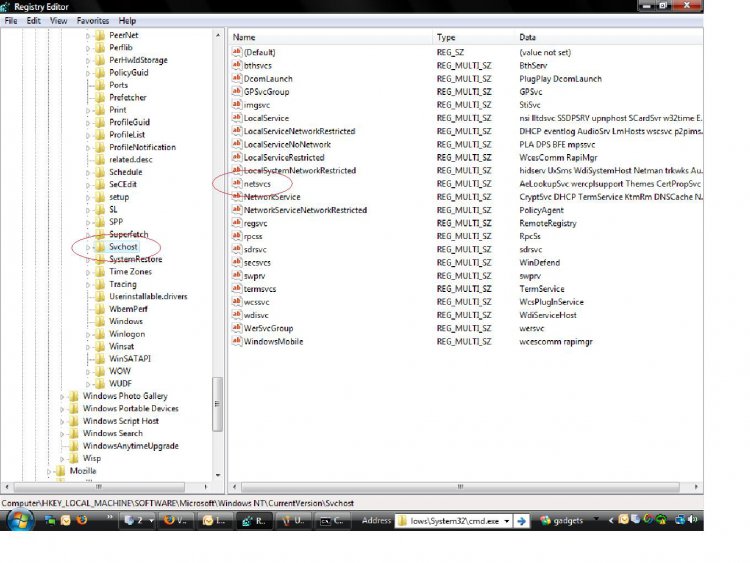Expand the Svchost key arrow
Viewport: 750px width, 563px height.
[x=88, y=247]
